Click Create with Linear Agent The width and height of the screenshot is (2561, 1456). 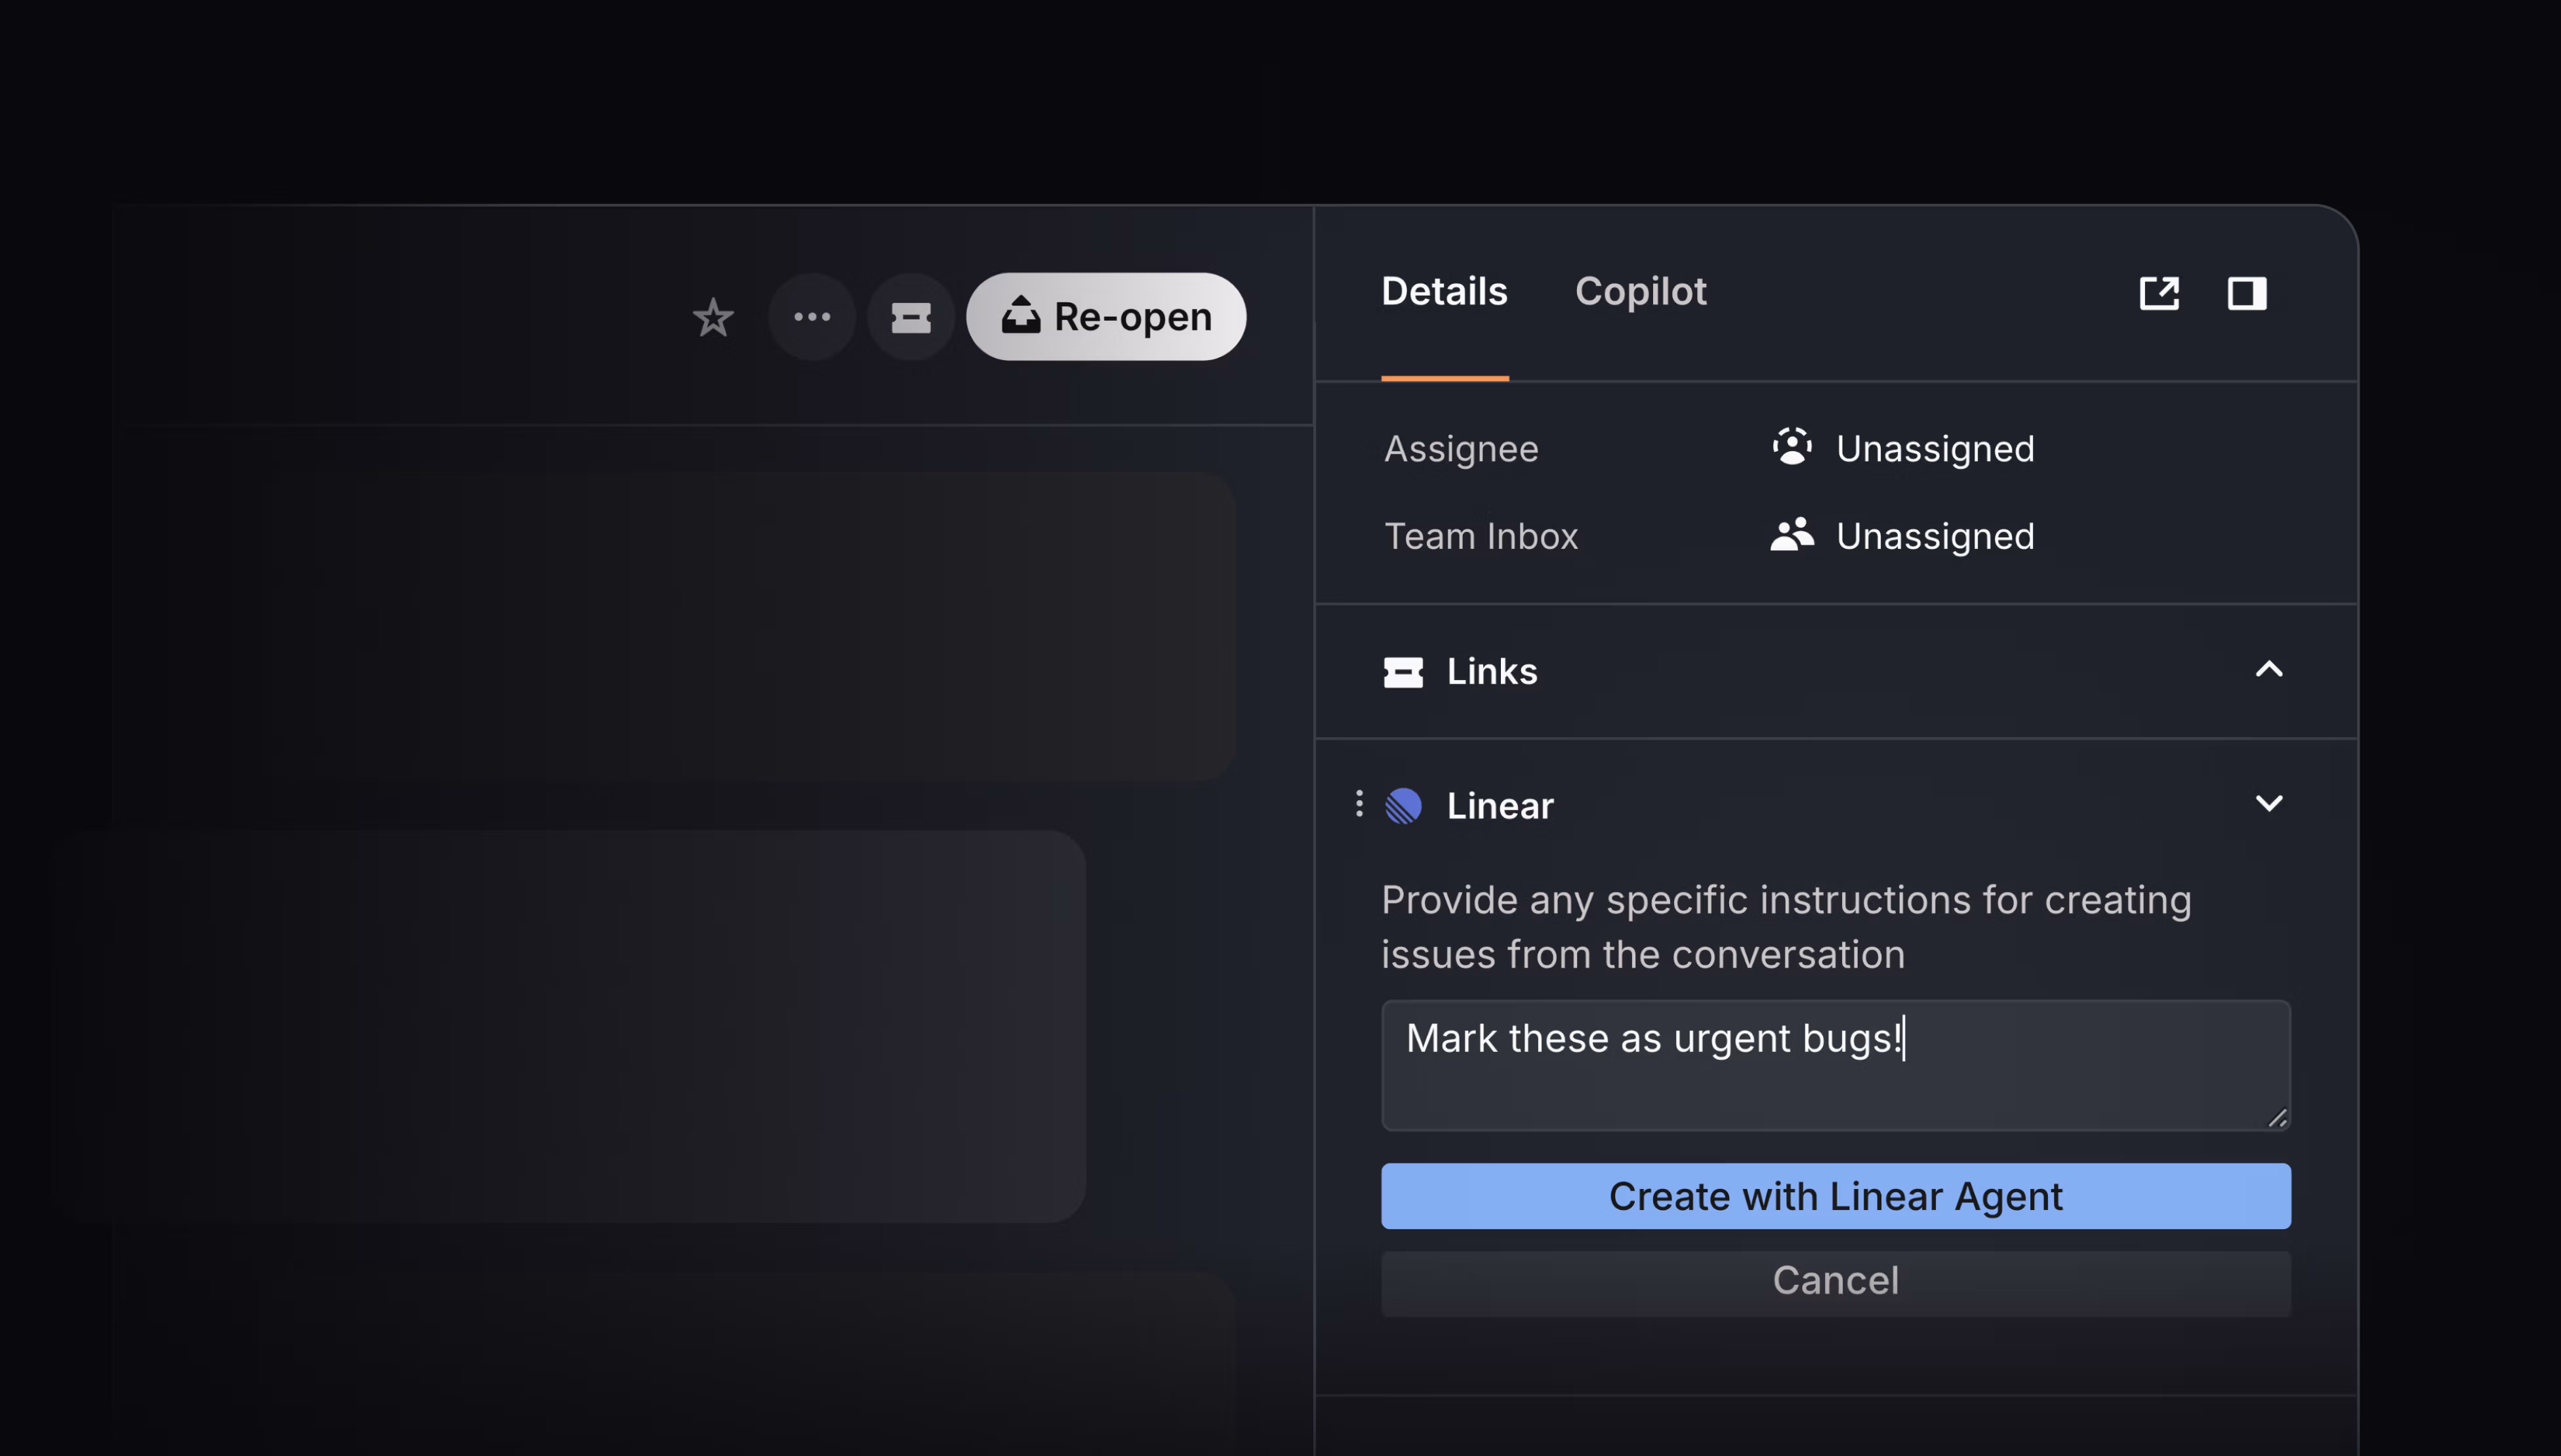coord(1834,1195)
